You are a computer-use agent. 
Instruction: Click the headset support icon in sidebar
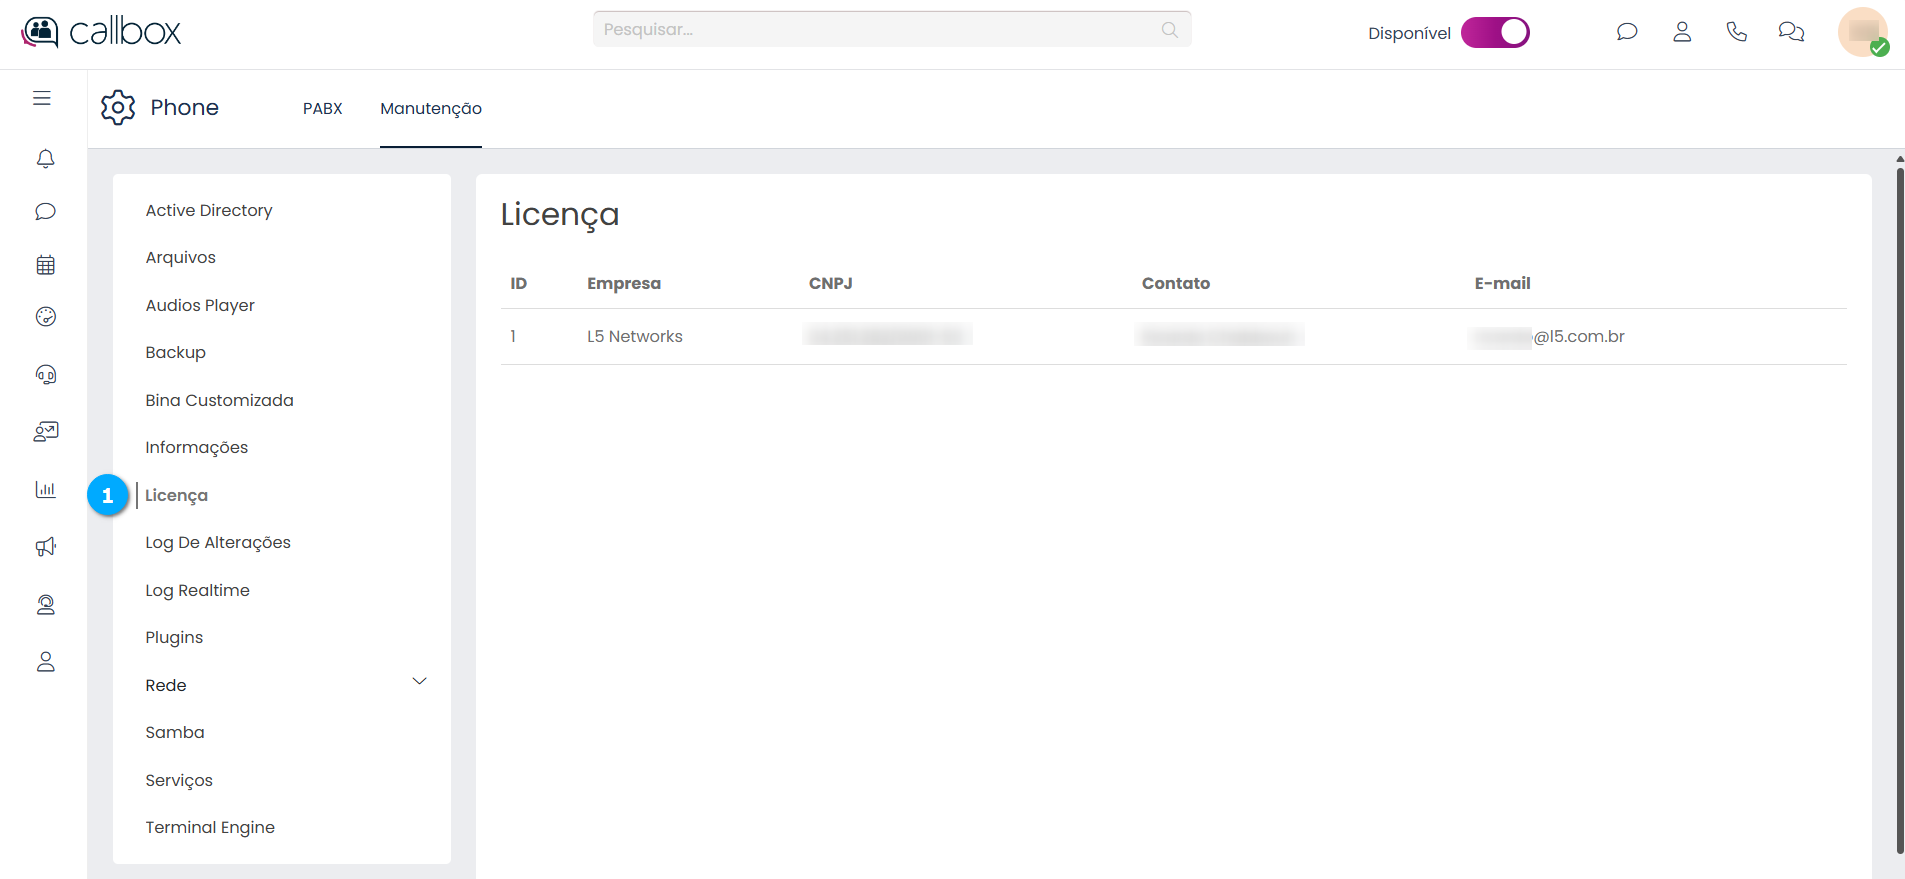tap(45, 375)
